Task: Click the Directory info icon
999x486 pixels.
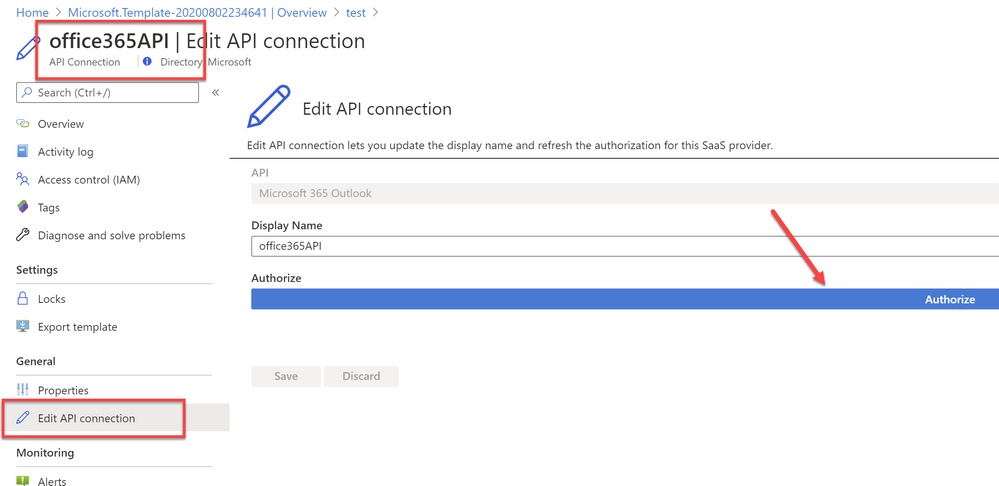Action: pos(148,62)
